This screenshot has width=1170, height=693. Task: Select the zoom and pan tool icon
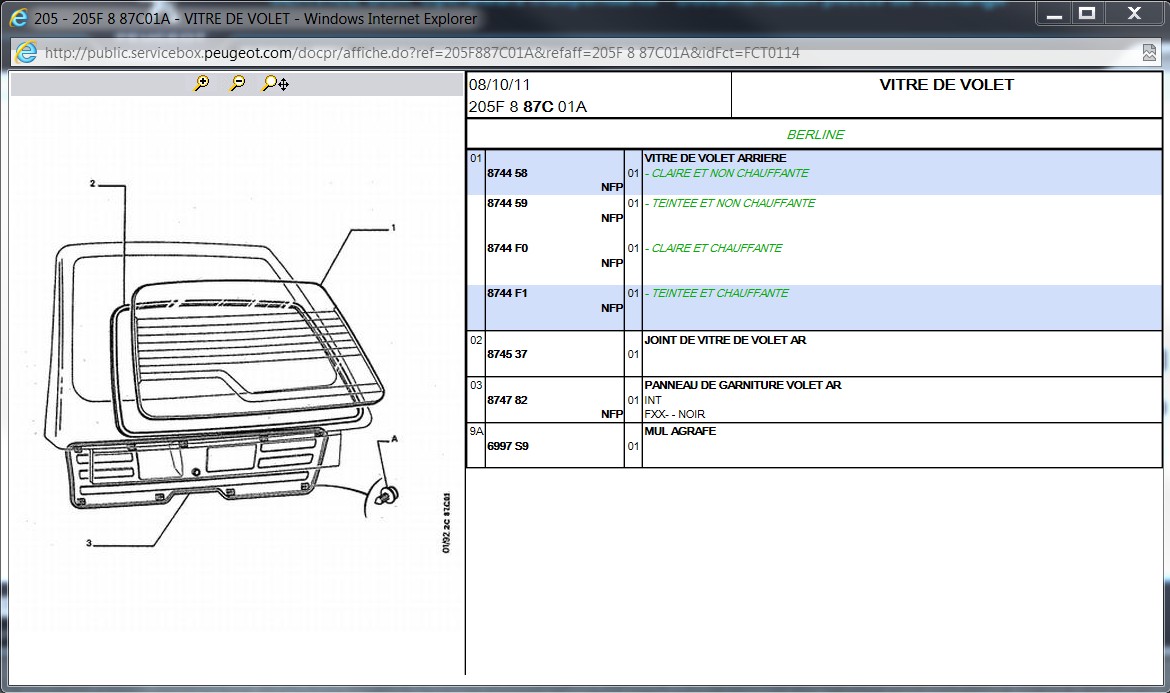pos(275,84)
